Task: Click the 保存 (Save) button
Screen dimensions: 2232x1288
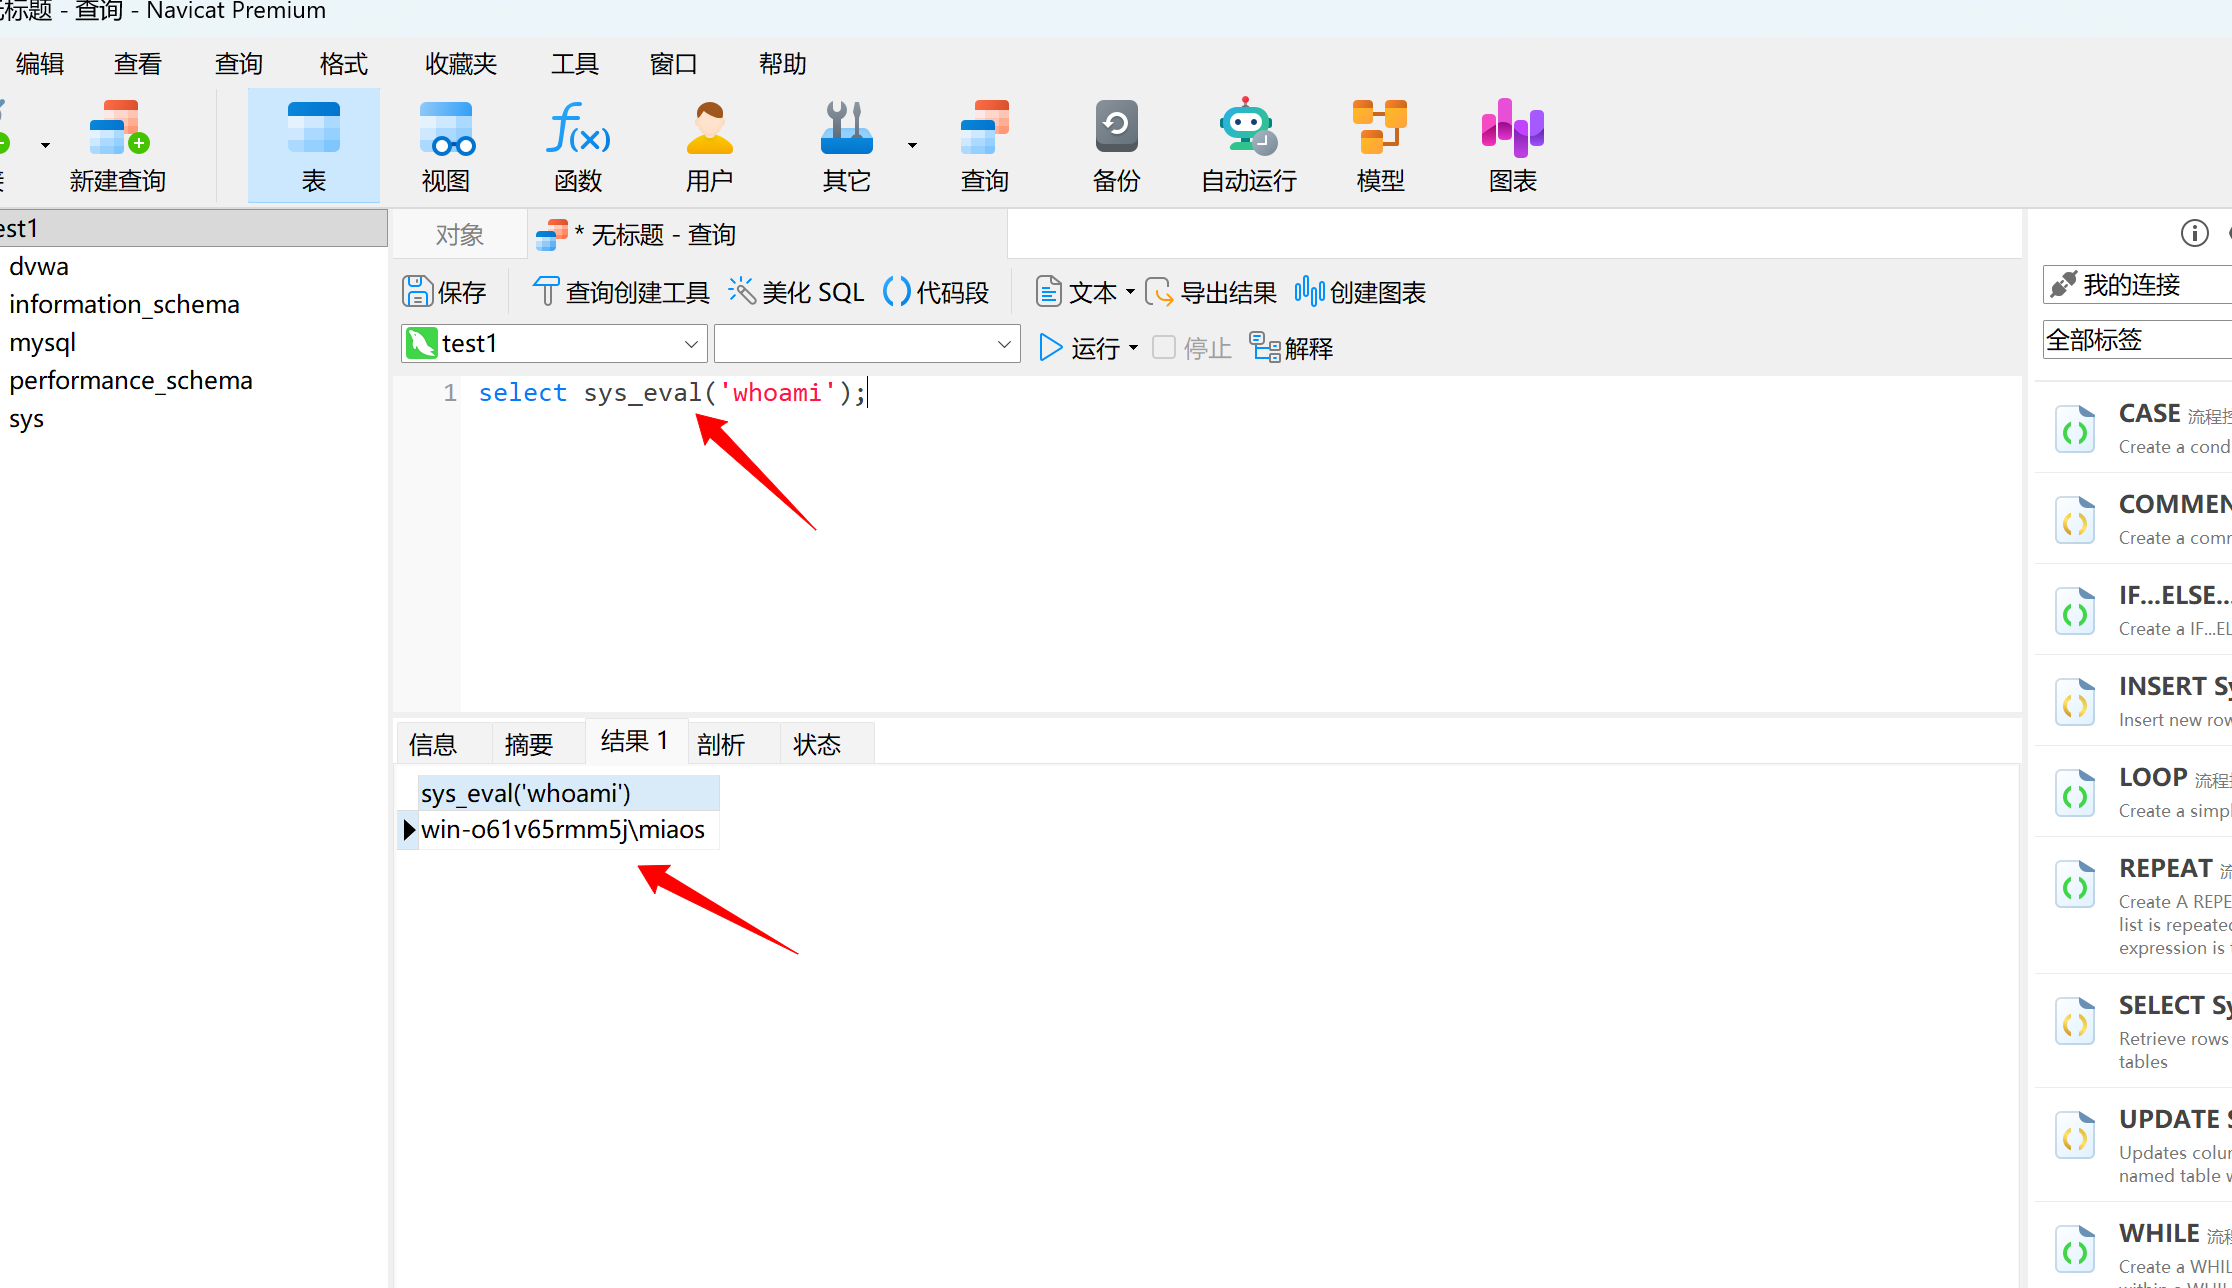Action: 444,292
